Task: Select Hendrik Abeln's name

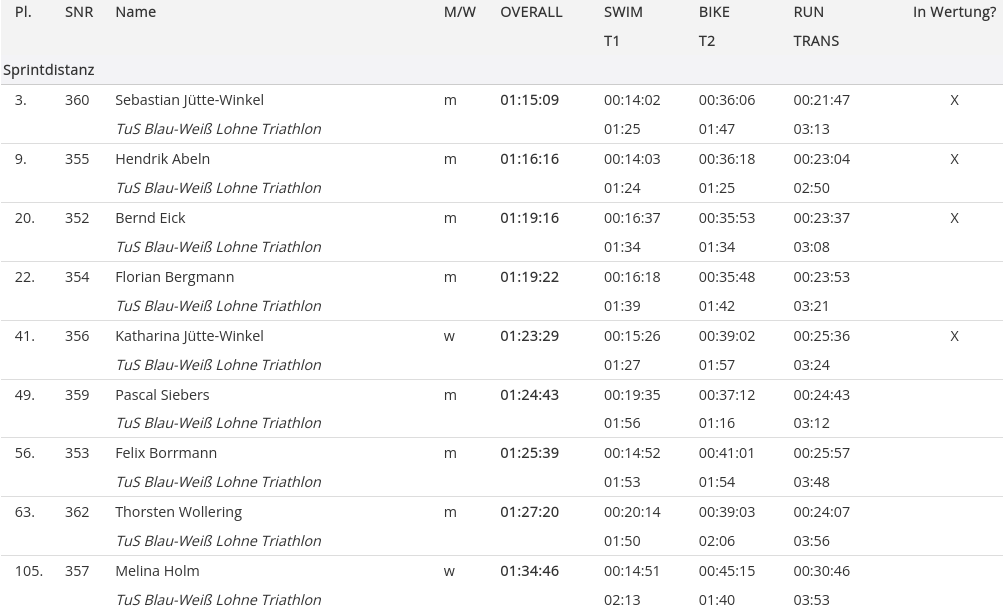Action: [x=162, y=159]
